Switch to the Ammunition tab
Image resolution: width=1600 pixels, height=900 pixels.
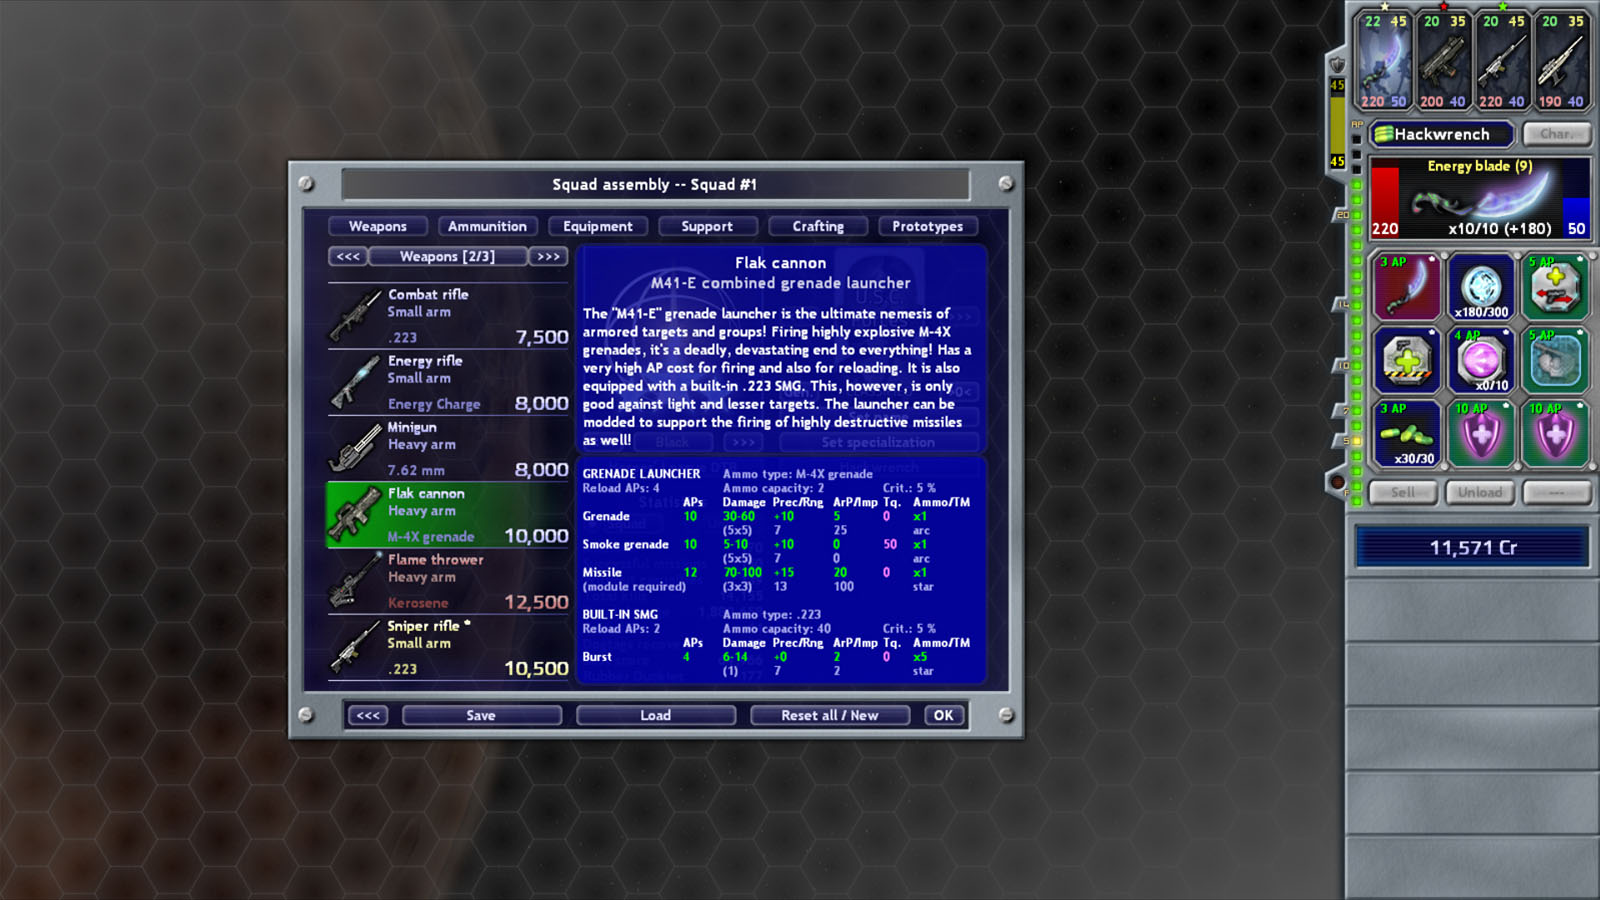(487, 226)
